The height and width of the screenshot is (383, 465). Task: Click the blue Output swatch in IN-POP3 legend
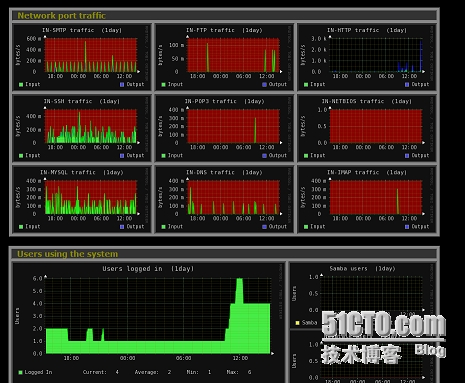(264, 156)
